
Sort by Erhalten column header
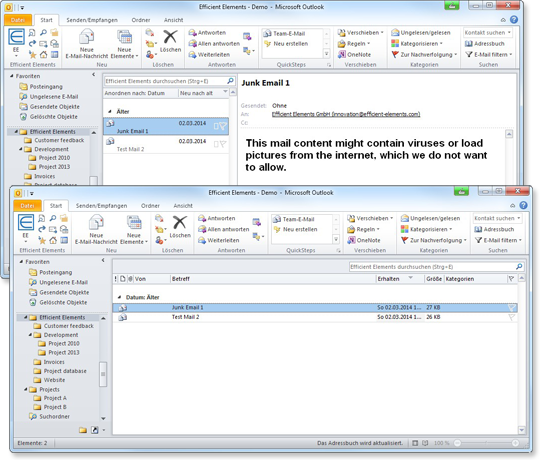click(x=400, y=279)
